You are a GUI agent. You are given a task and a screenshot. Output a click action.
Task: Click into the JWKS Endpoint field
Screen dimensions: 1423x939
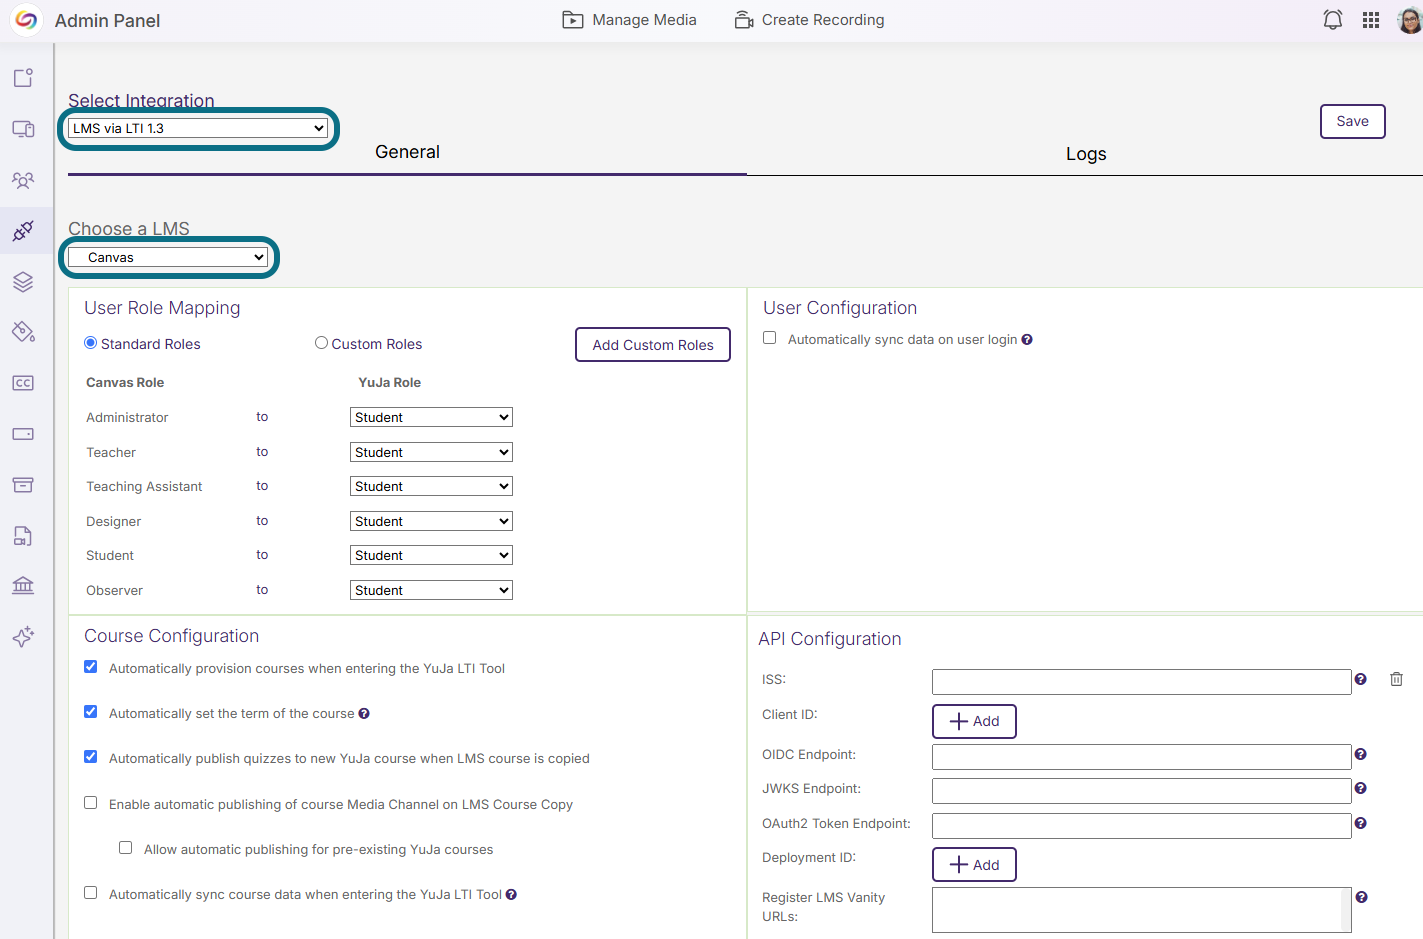point(1141,791)
